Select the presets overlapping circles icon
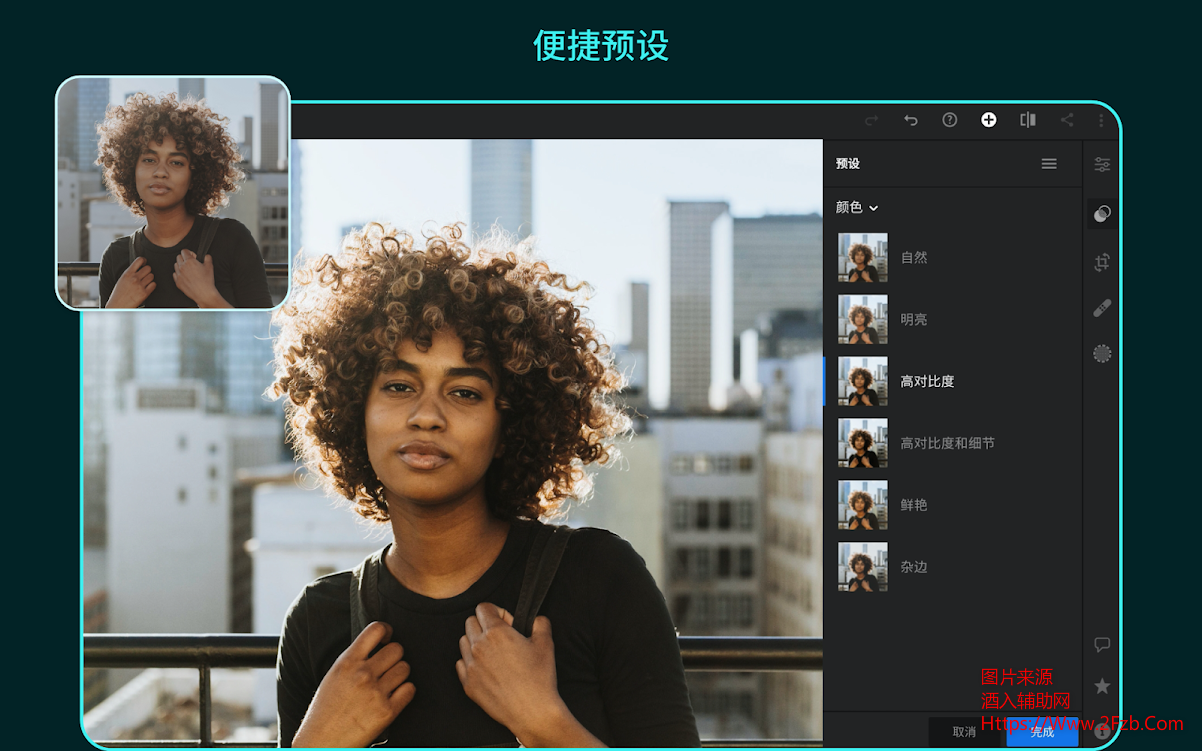Image resolution: width=1202 pixels, height=751 pixels. coord(1102,213)
